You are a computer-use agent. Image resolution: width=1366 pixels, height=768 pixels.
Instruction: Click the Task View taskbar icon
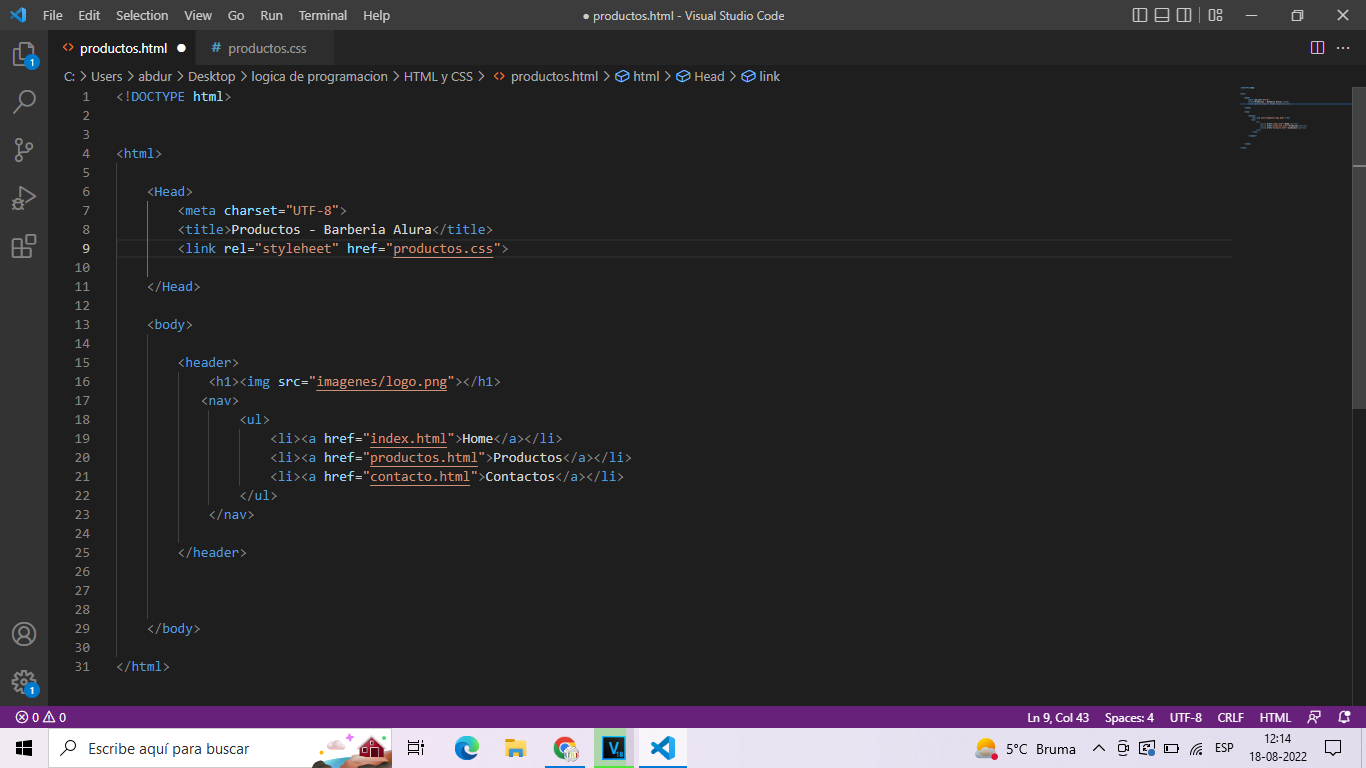pyautogui.click(x=417, y=748)
